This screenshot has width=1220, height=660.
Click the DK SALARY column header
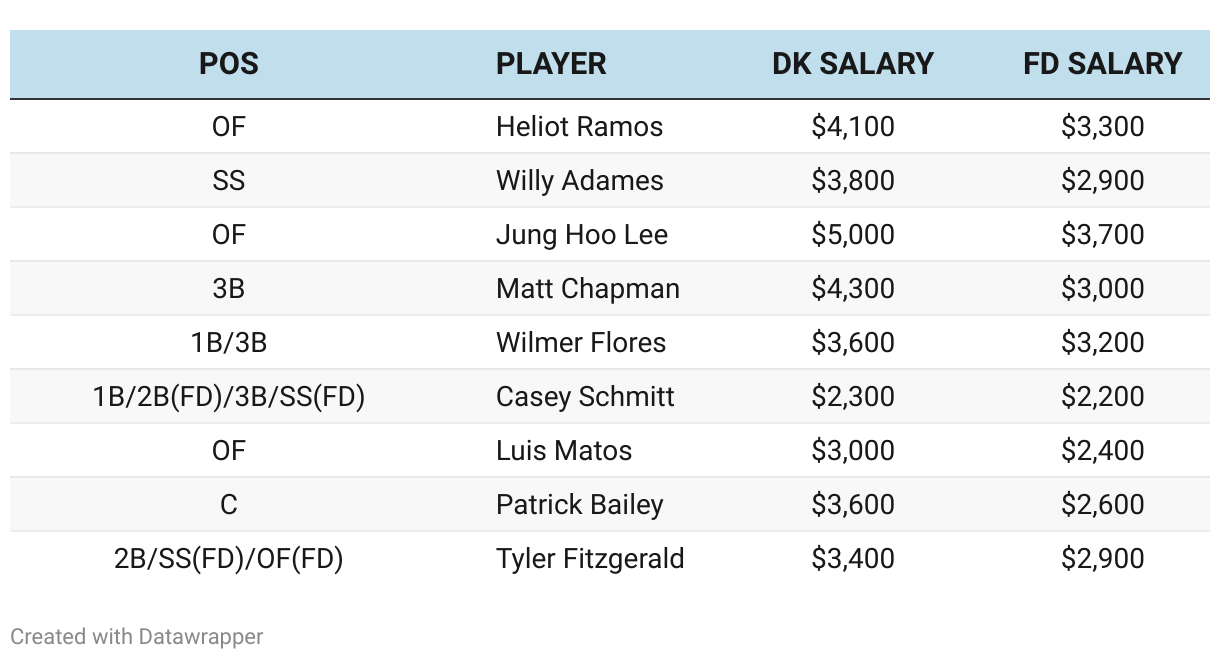click(x=852, y=64)
